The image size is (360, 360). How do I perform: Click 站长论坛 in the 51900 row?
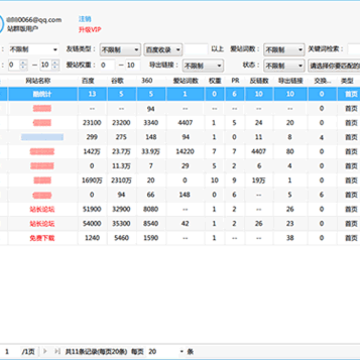(42, 209)
